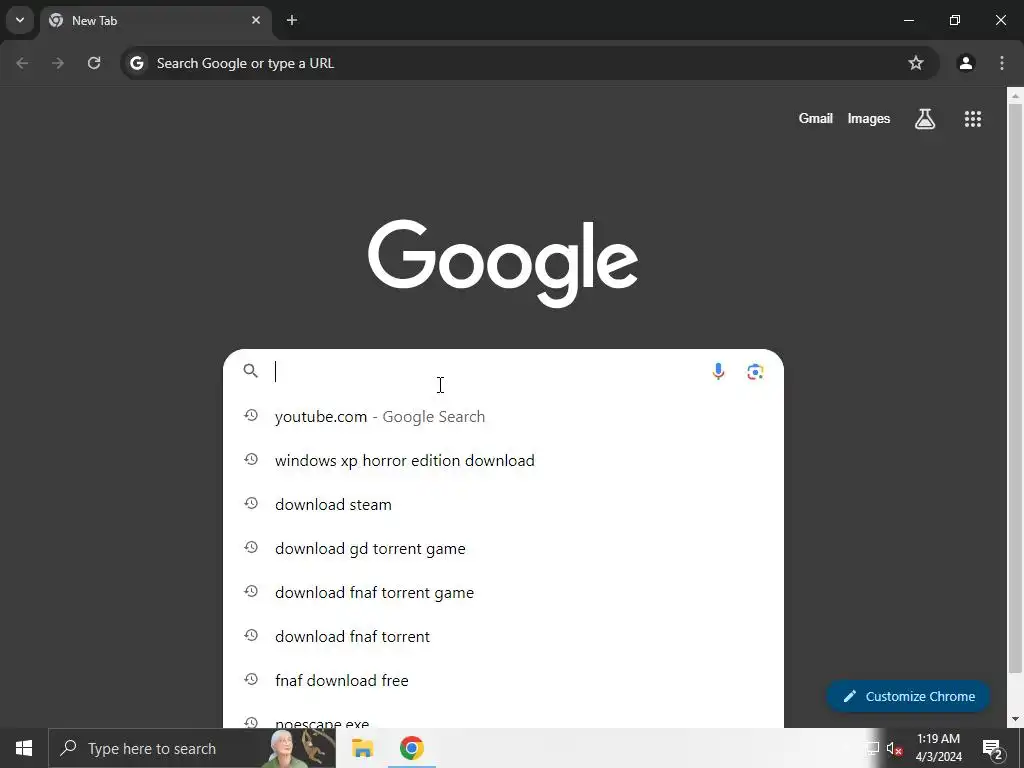
Task: Reload the page
Action: (94, 63)
